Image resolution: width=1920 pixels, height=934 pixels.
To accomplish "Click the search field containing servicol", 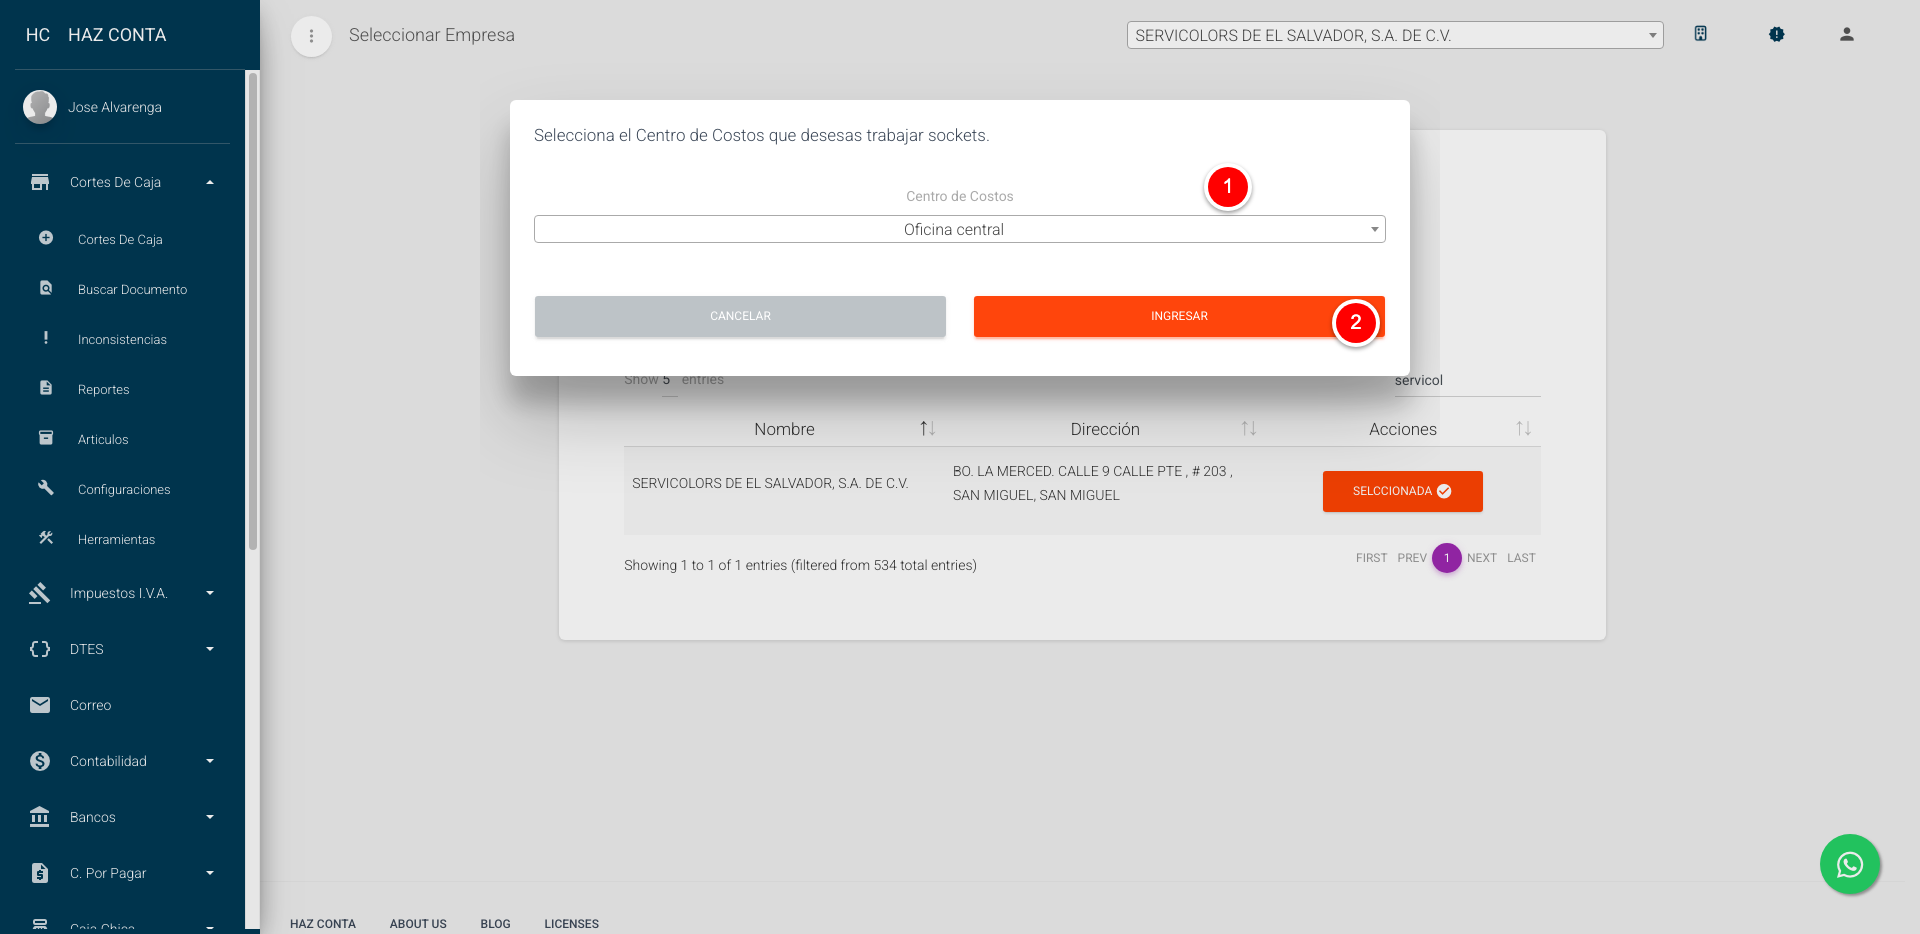I will (x=1466, y=381).
